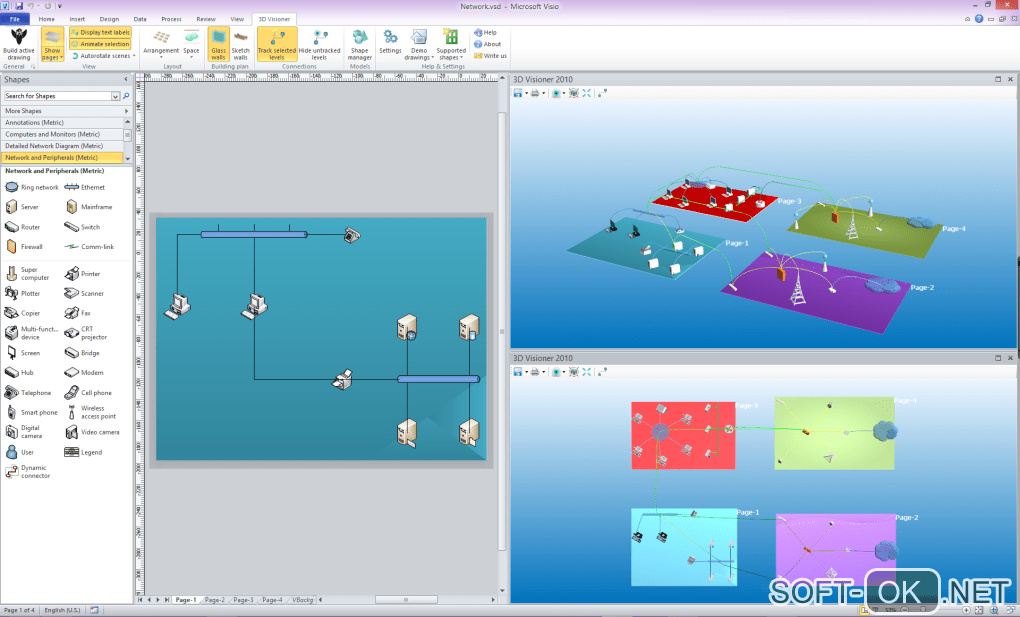Select Computers and Monitors (Metric) stencil
Viewport: 1020px width, 617px height.
pos(62,134)
